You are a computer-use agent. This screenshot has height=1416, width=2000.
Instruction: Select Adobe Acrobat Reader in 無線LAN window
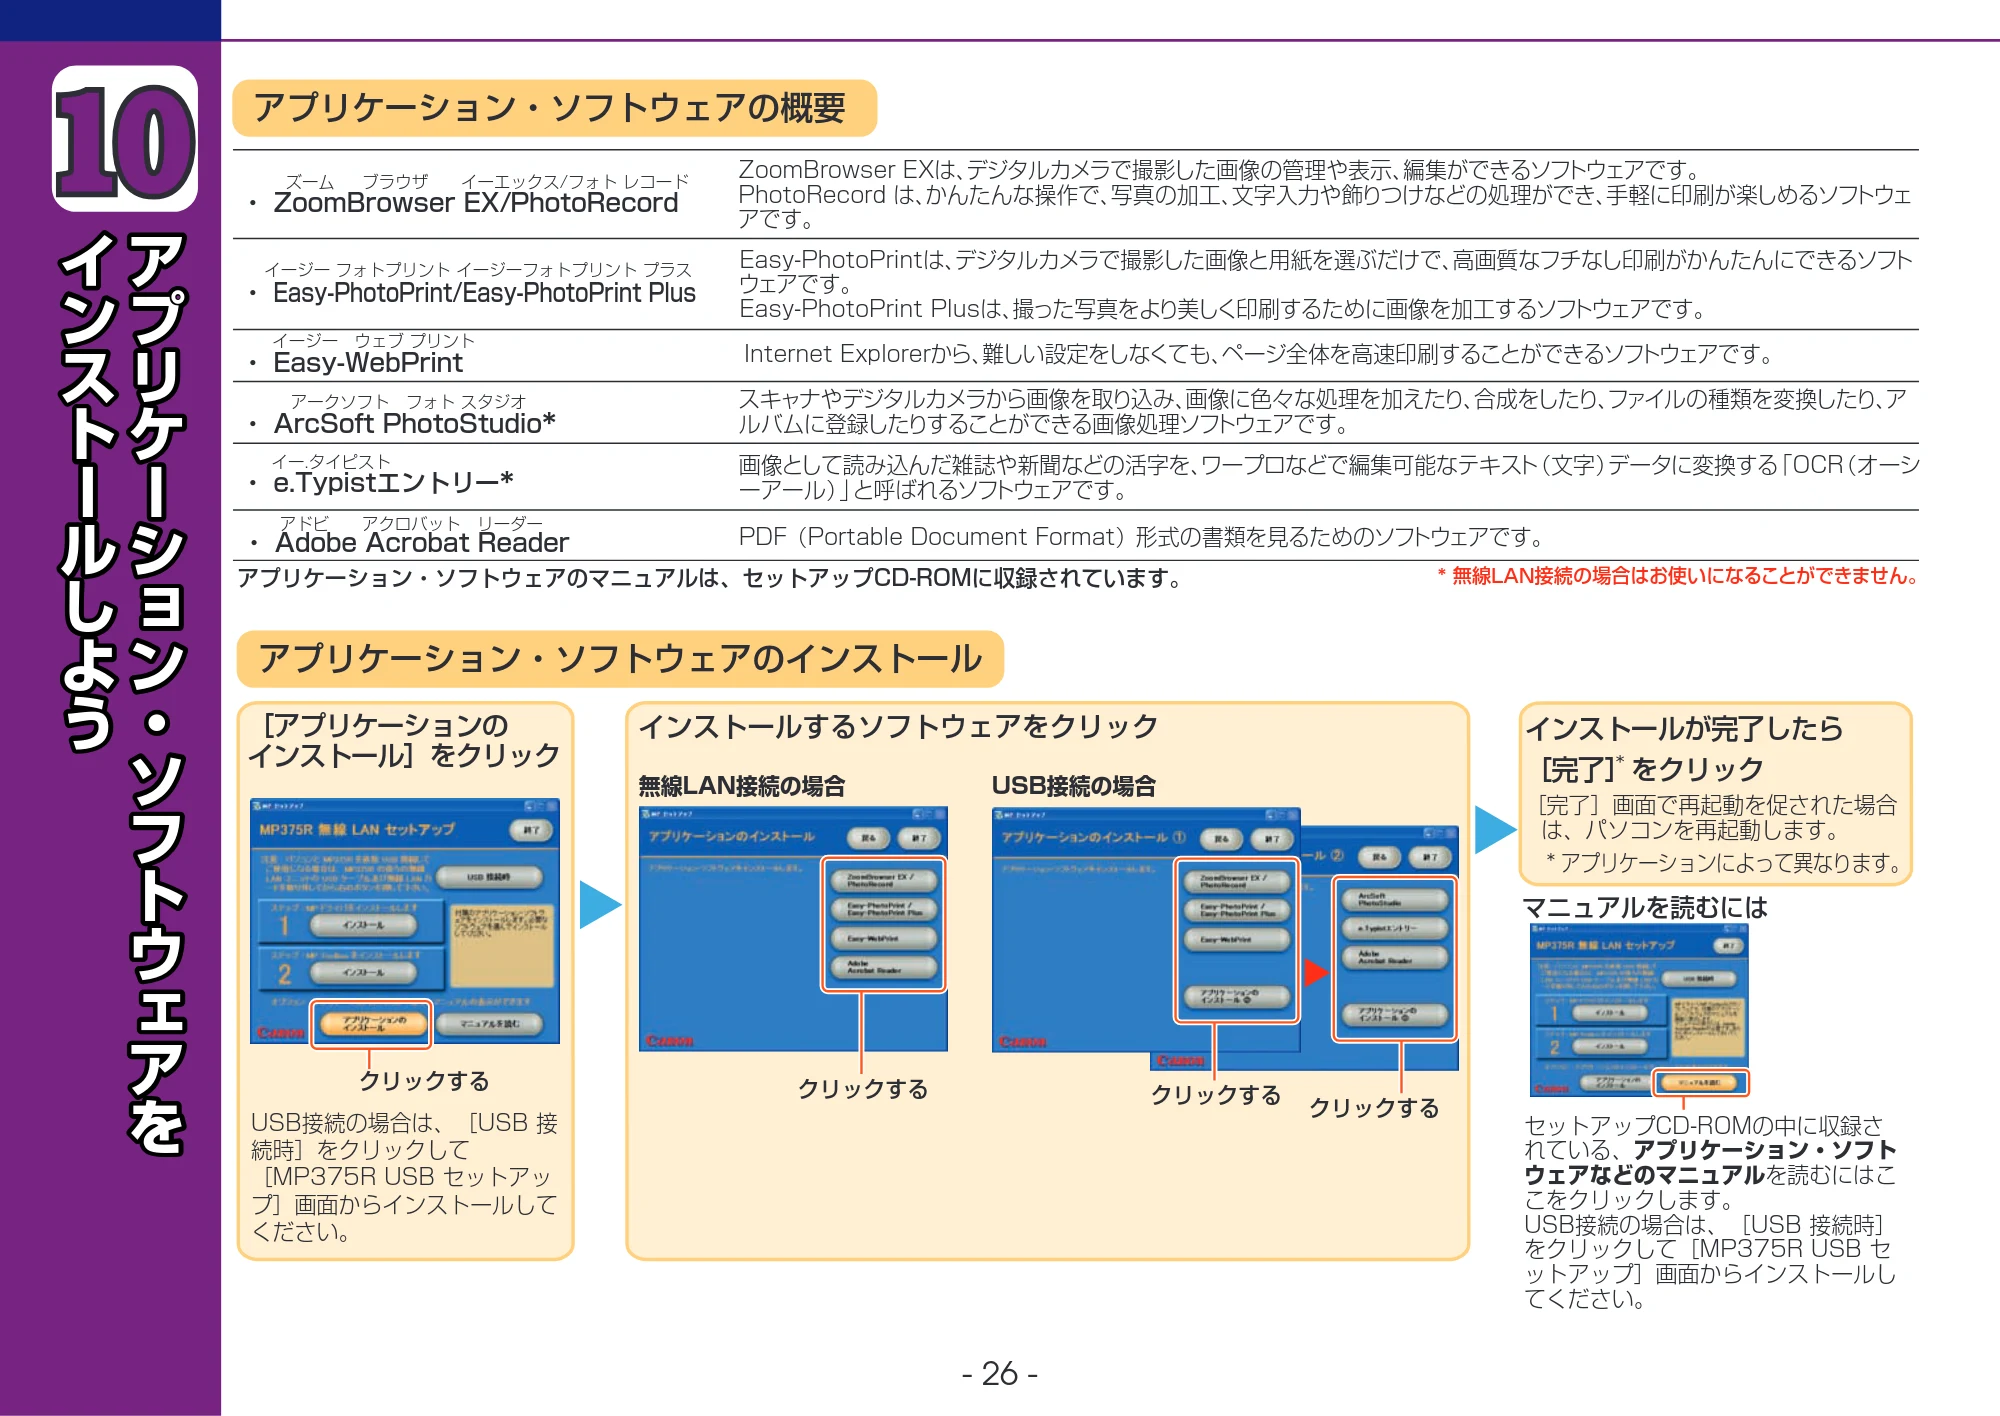[x=884, y=967]
